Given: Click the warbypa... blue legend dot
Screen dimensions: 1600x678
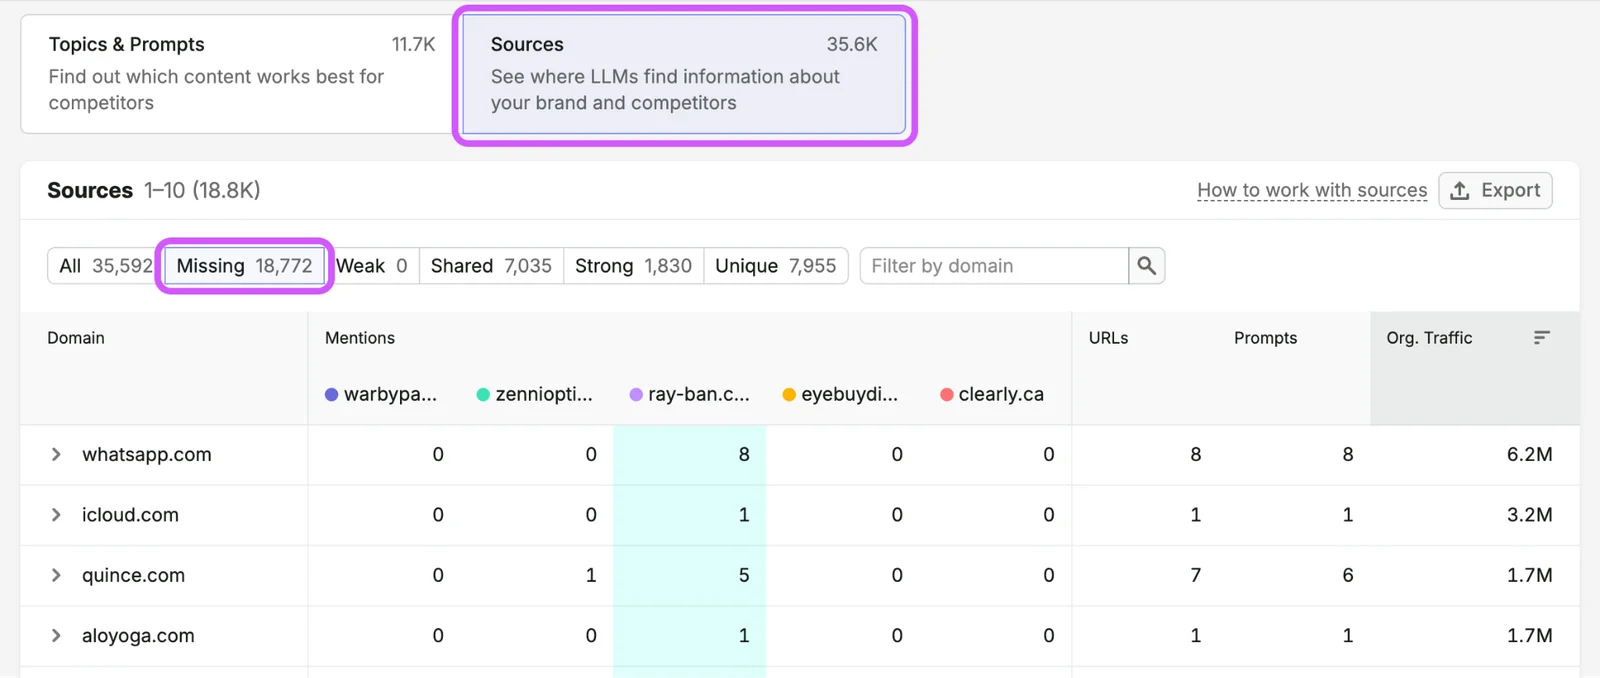Looking at the screenshot, I should 332,395.
